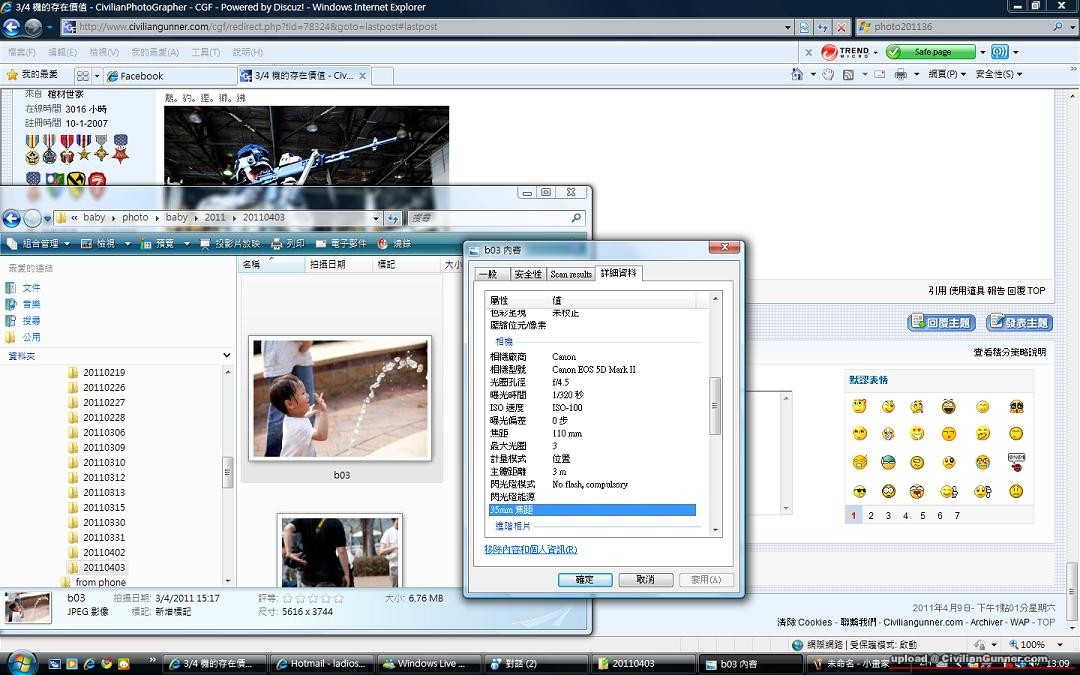1080x675 pixels.
Task: Click the IE favorites star icon
Action: pos(12,75)
